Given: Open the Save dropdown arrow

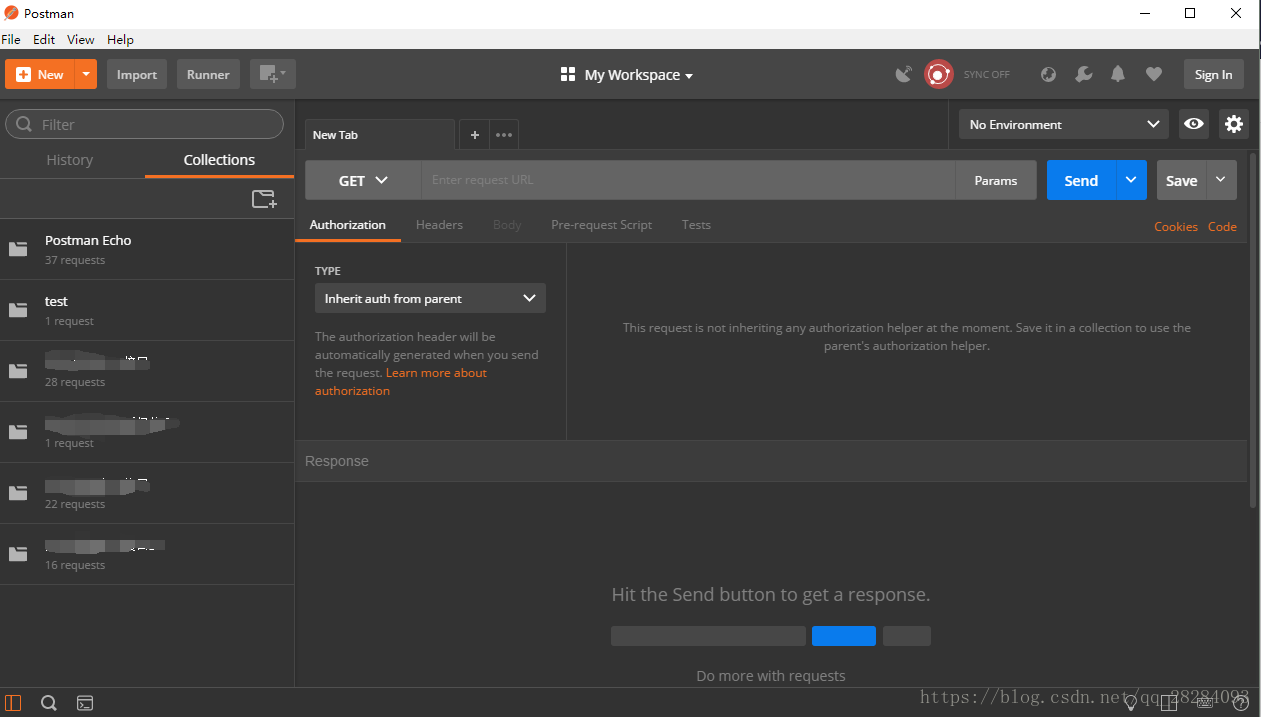Looking at the screenshot, I should pos(1221,180).
